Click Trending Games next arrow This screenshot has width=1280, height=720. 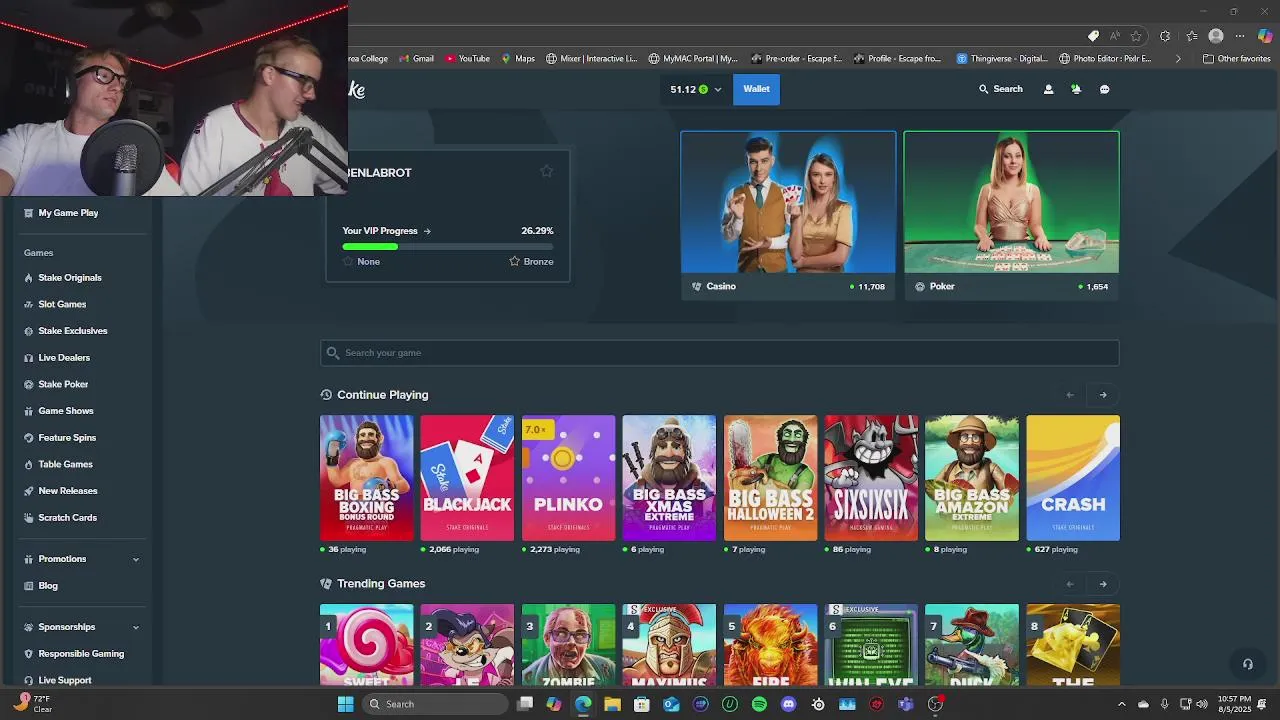coord(1103,584)
